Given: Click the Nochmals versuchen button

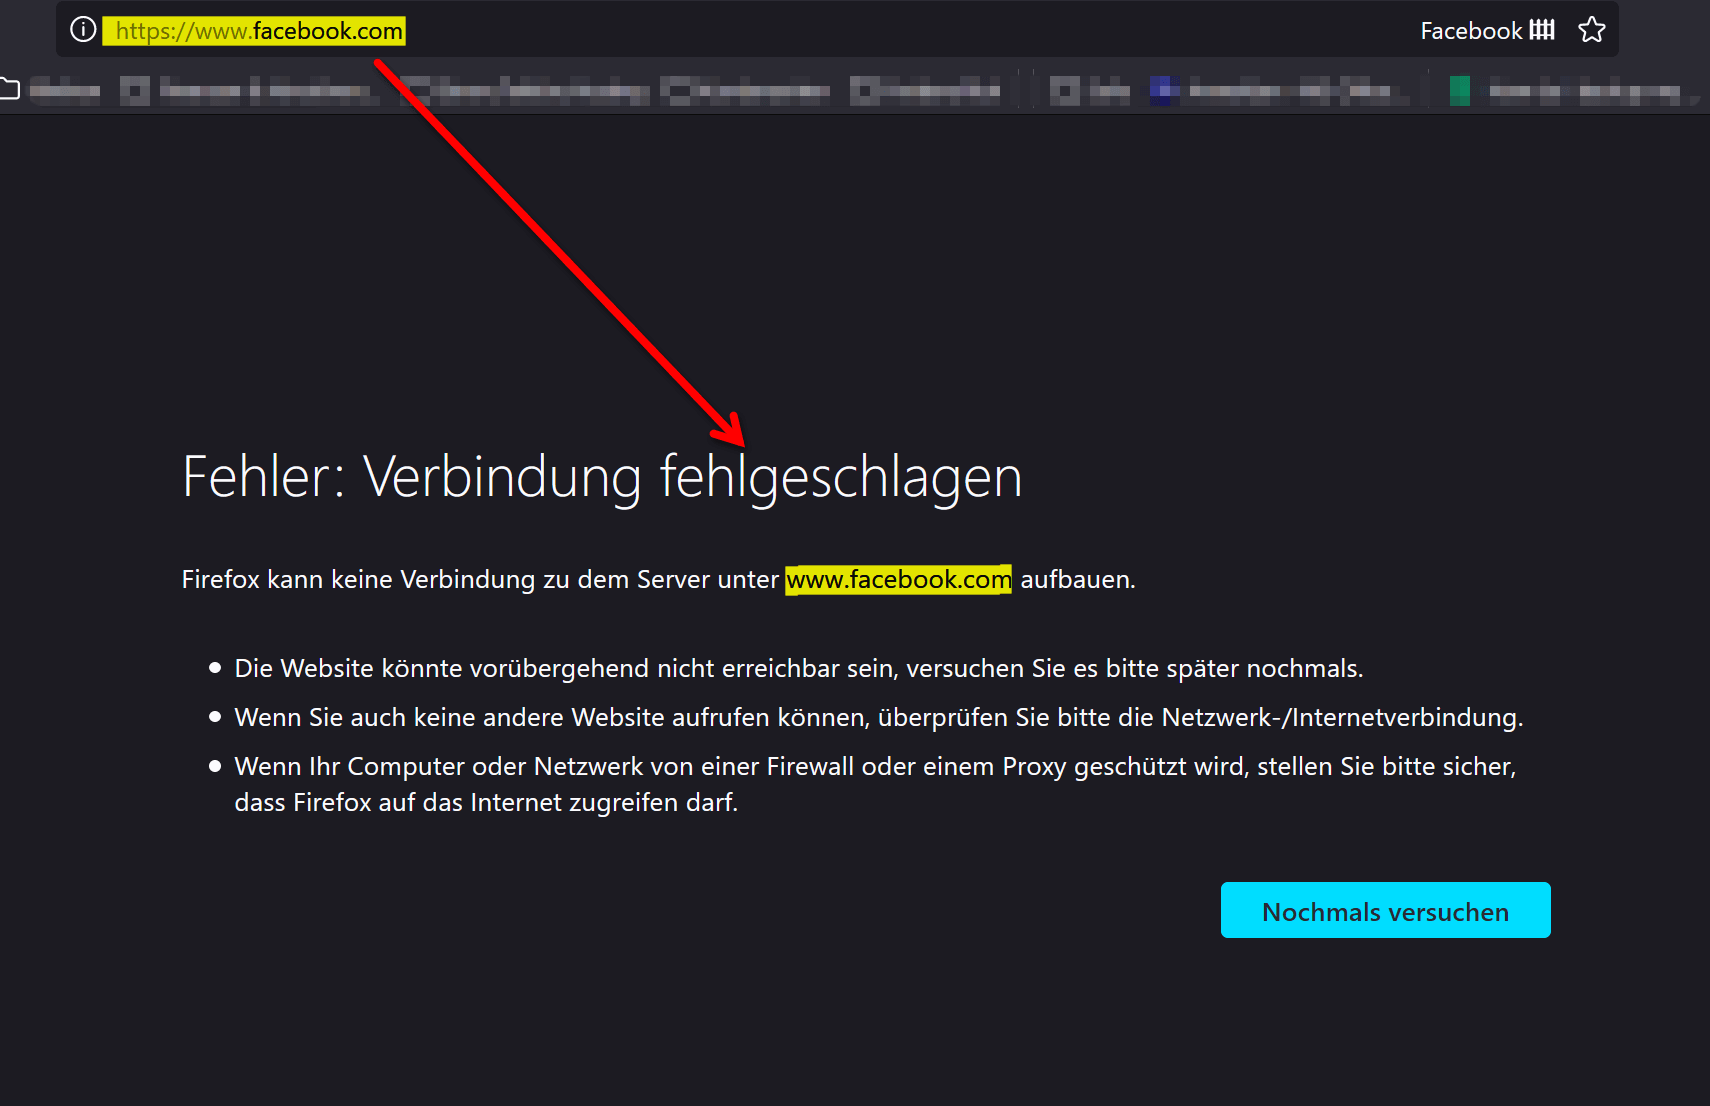Looking at the screenshot, I should [1385, 910].
